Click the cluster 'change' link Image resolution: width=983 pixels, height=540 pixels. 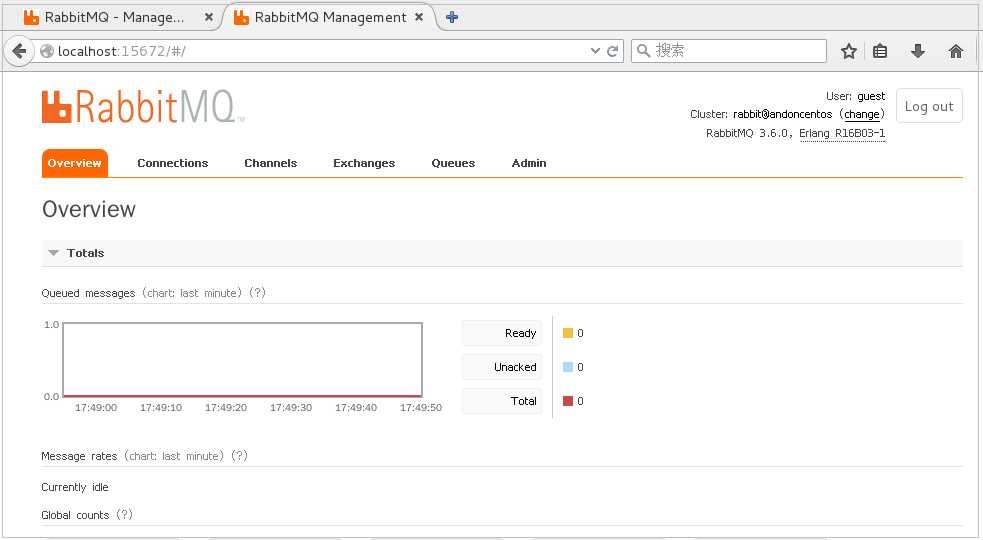(x=861, y=114)
